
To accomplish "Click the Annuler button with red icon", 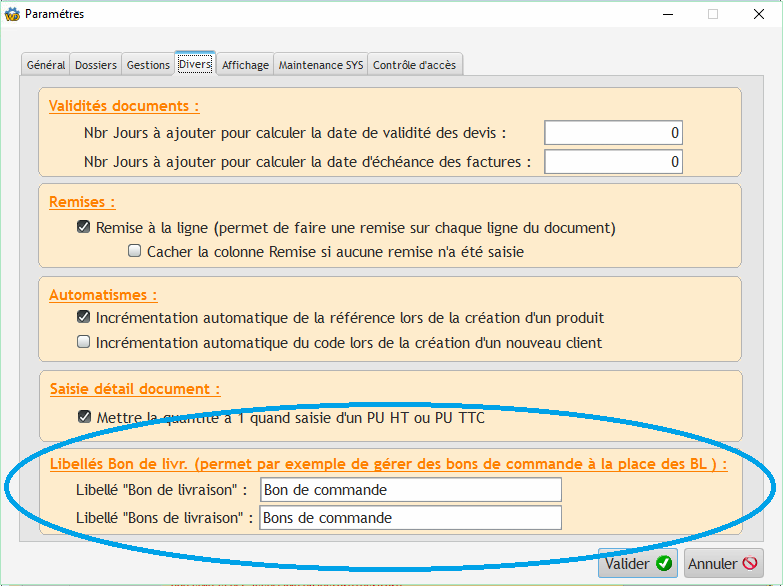I will tap(724, 563).
